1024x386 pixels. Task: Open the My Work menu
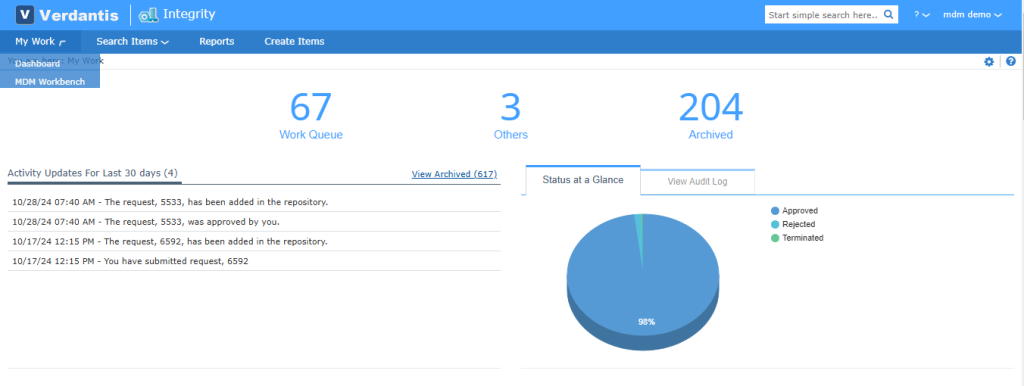(x=40, y=41)
